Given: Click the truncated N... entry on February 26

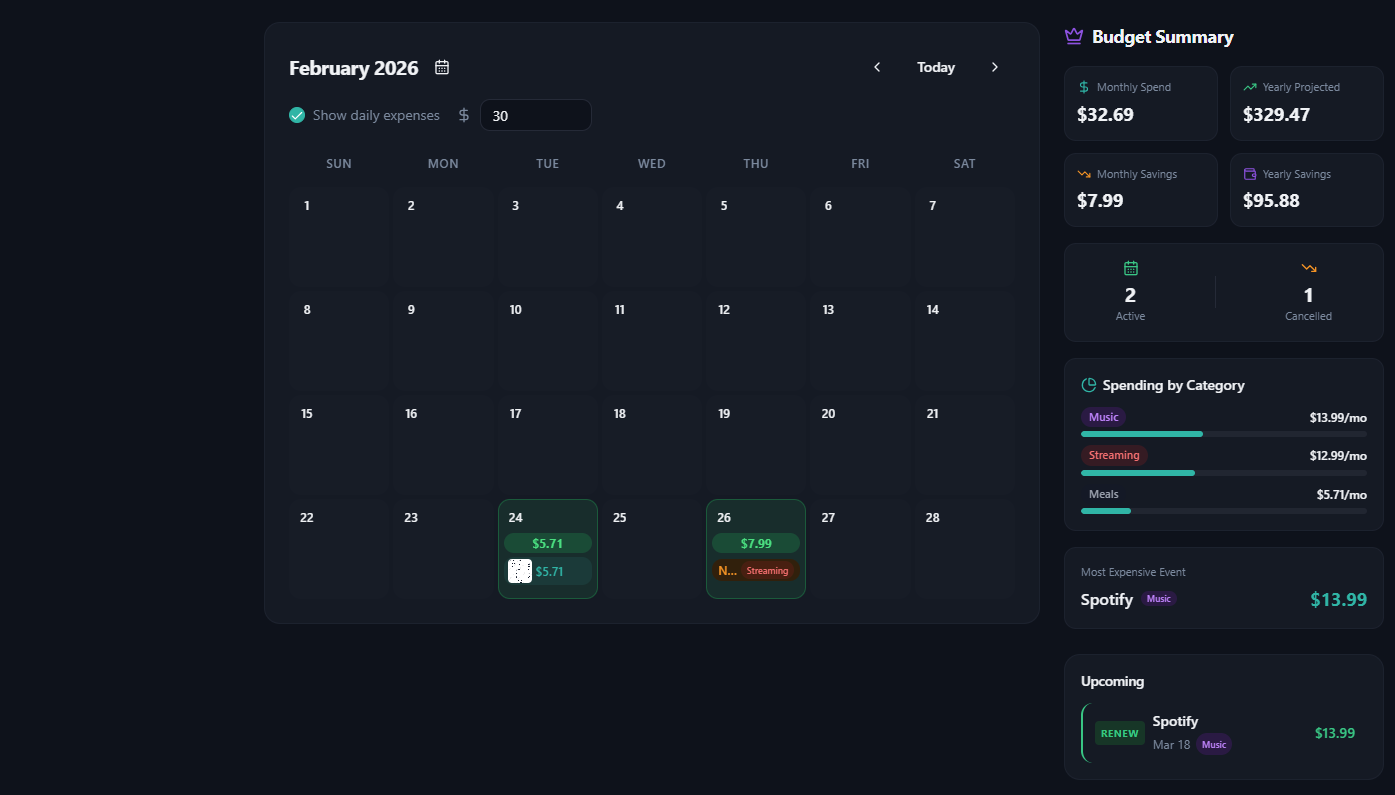Looking at the screenshot, I should 727,571.
